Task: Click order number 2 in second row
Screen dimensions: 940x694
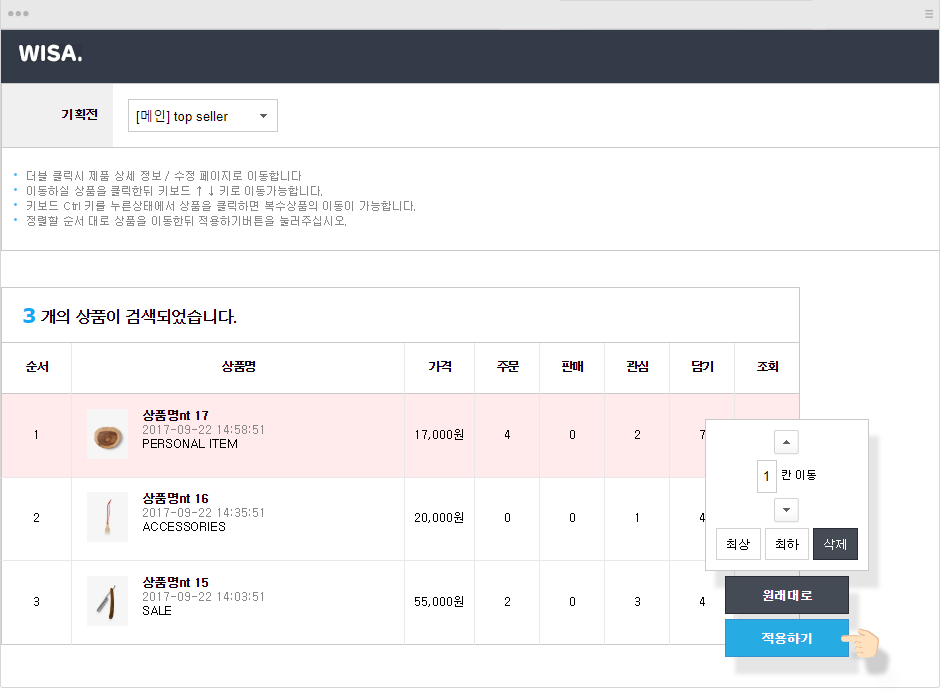Action: 37,517
